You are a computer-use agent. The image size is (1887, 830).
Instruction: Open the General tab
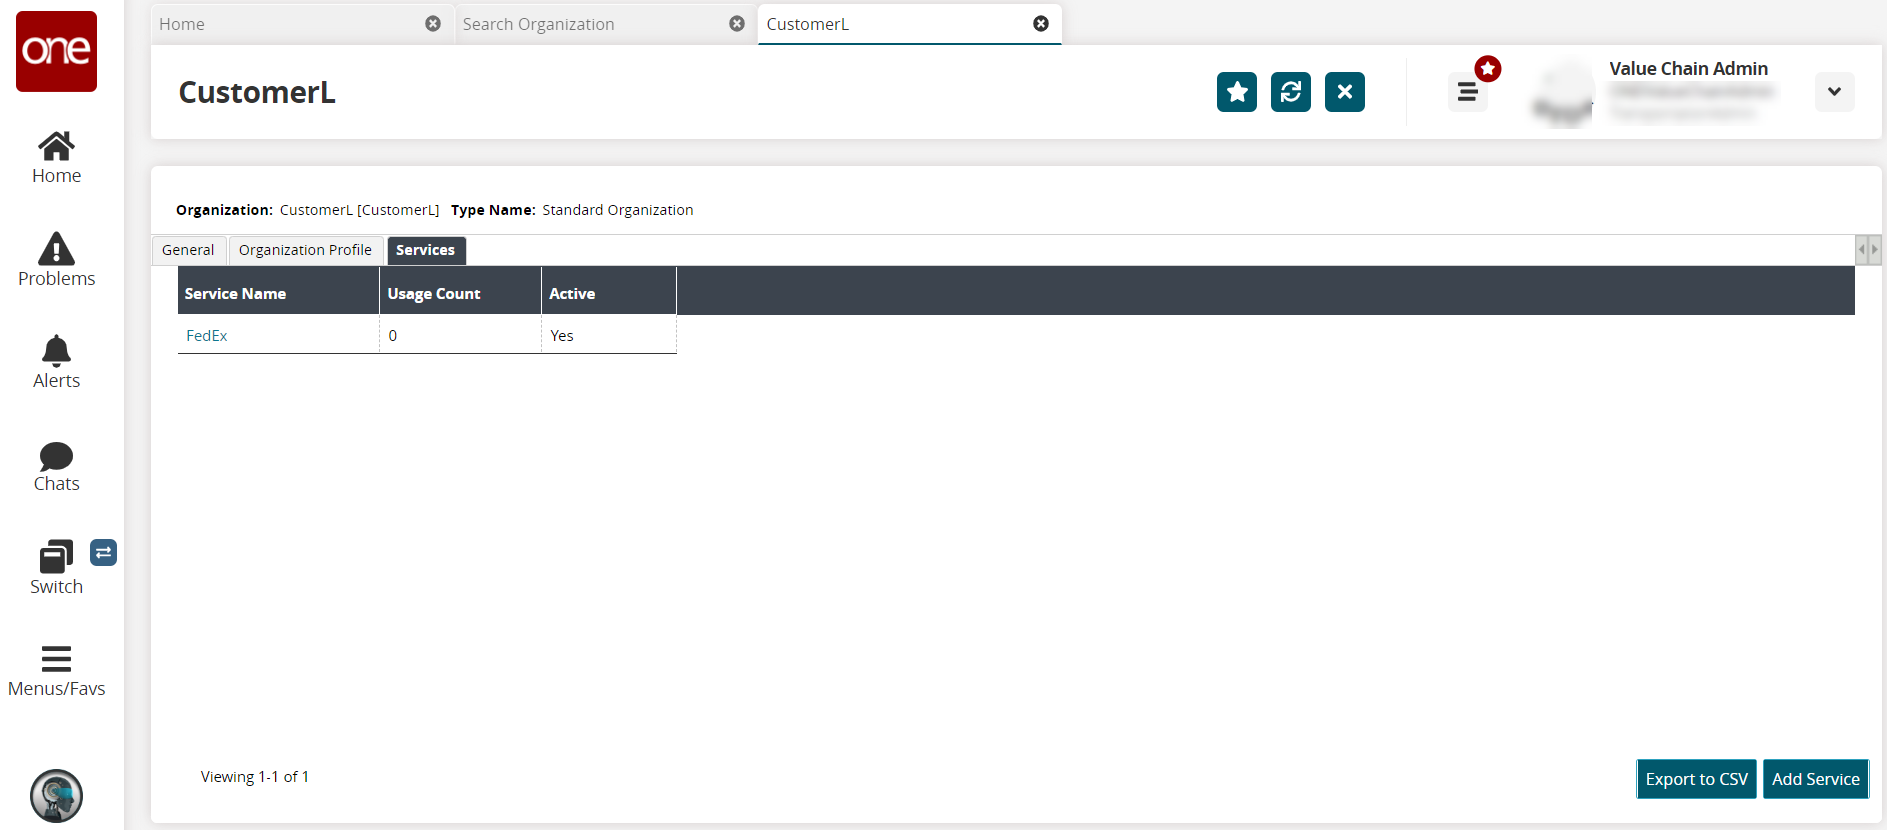188,250
